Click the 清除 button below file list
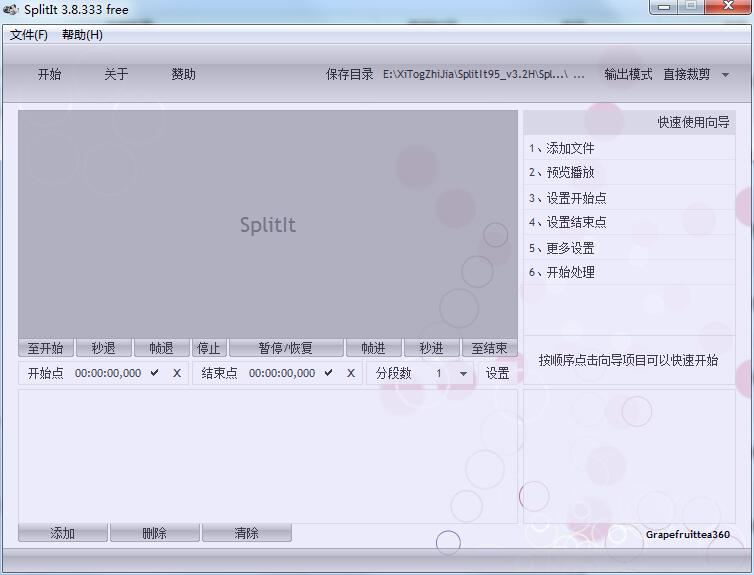The height and width of the screenshot is (575, 754). click(246, 533)
